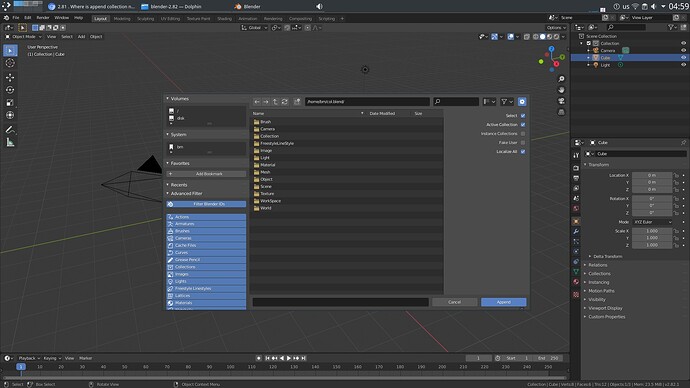Expand the Recents panel

point(179,185)
